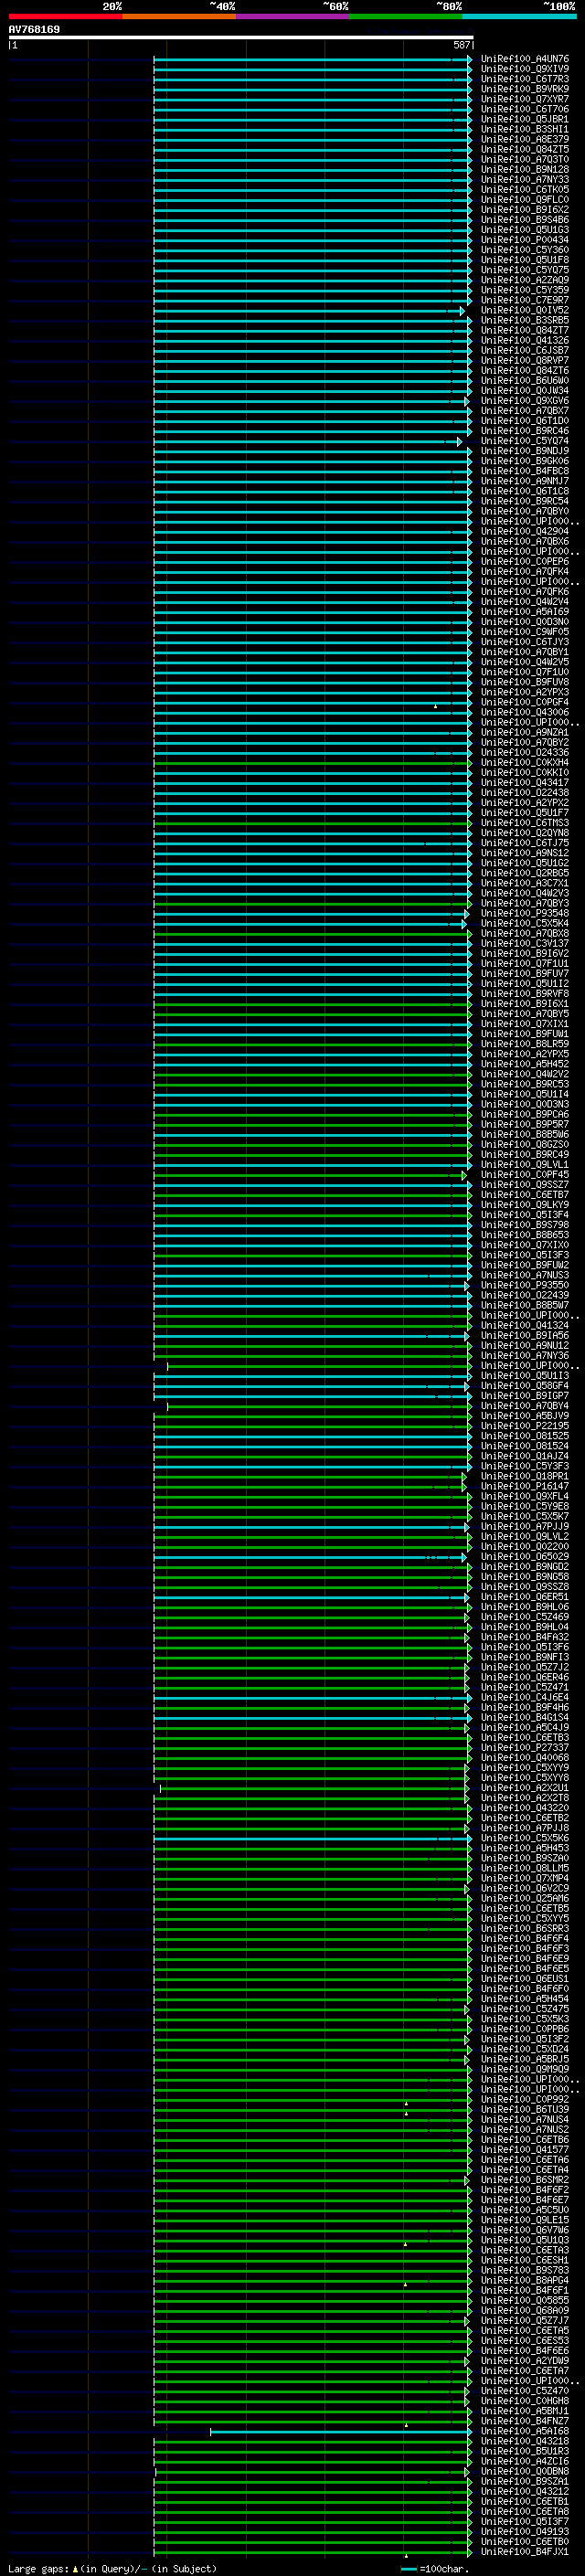585x2576 pixels.
Task: Open hit UniRef100_B9VRK9
Action: pyautogui.click(x=525, y=89)
